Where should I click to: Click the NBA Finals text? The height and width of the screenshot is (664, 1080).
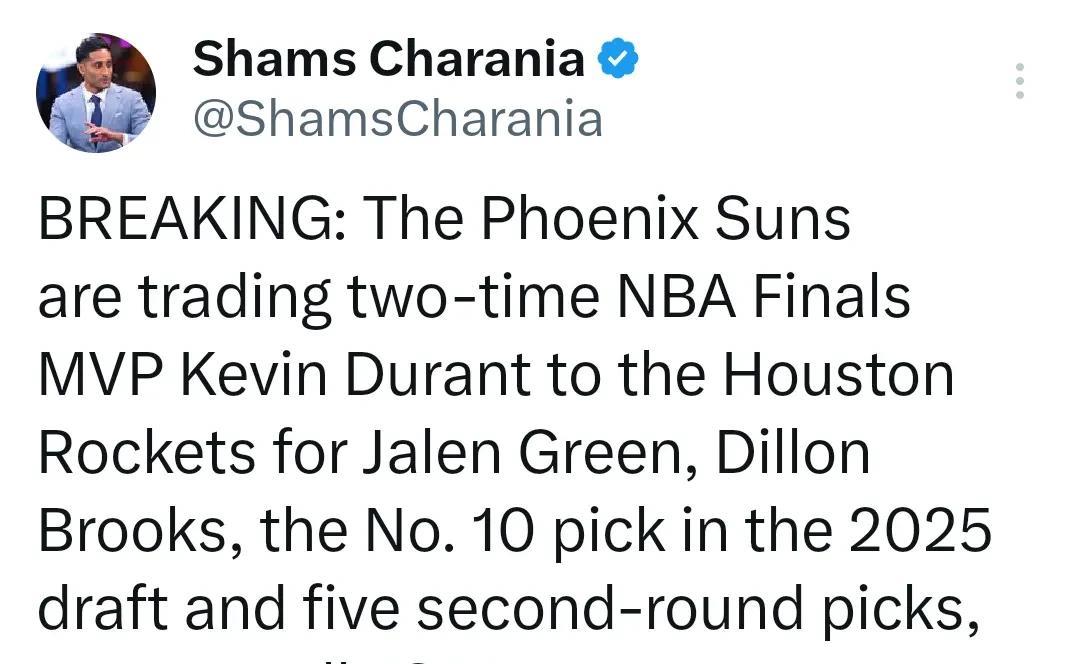(763, 297)
